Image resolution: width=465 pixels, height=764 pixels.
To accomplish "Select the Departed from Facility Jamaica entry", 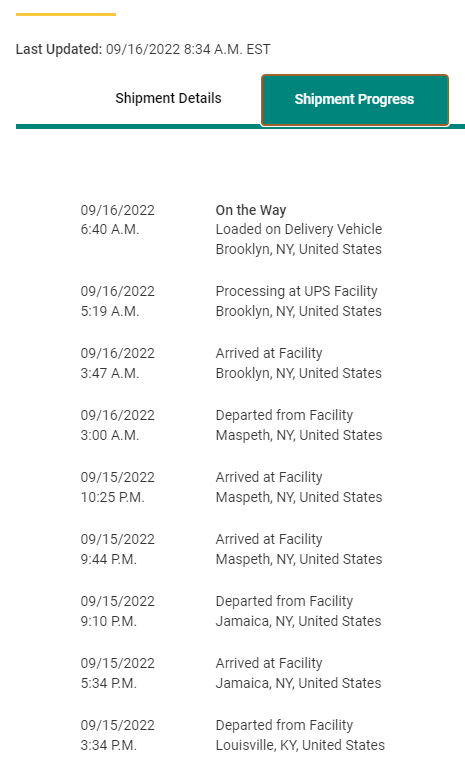I will pyautogui.click(x=298, y=611).
